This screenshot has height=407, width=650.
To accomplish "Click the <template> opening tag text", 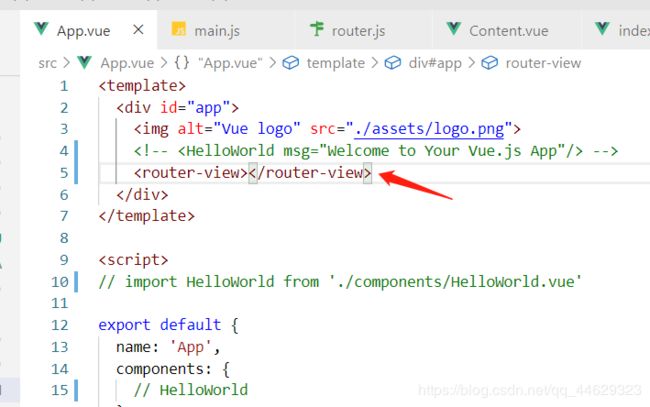I will click(x=142, y=86).
